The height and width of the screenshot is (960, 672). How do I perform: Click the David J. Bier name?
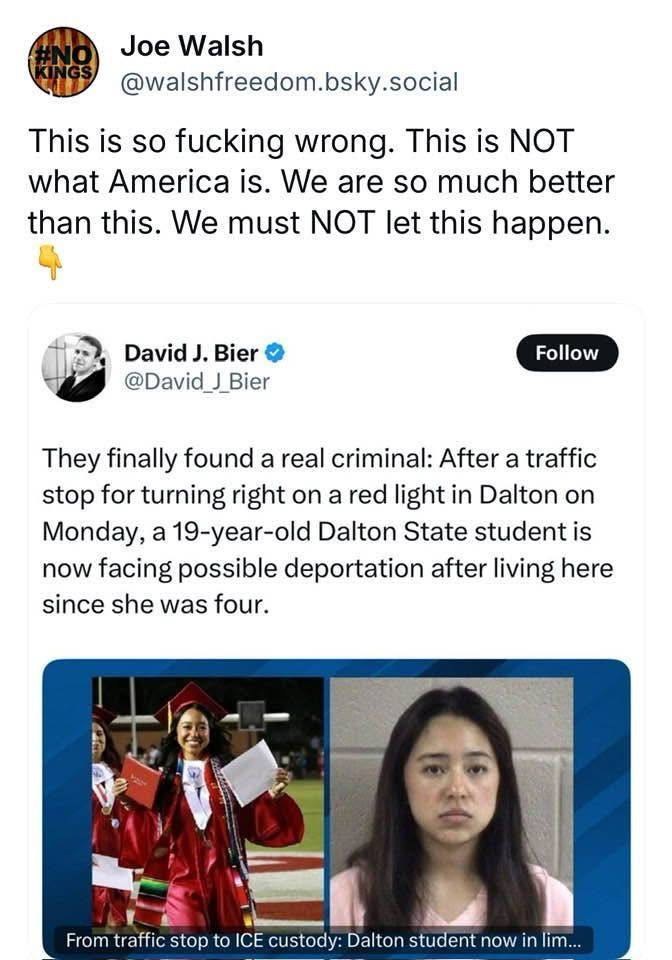point(192,353)
